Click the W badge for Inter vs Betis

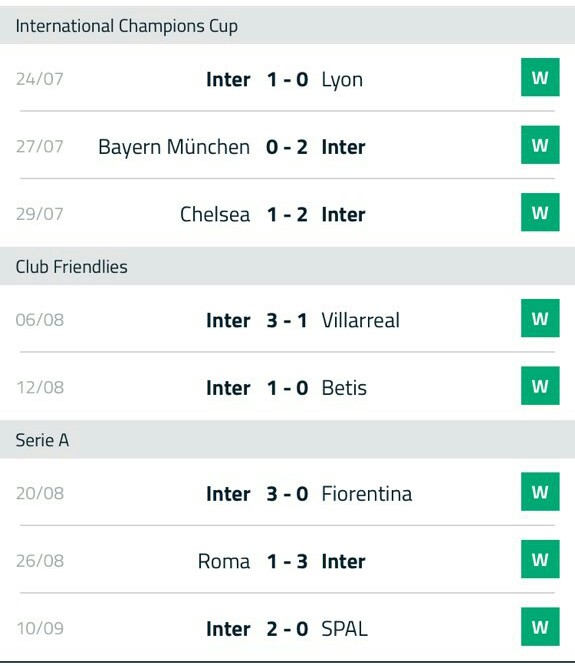pyautogui.click(x=540, y=386)
